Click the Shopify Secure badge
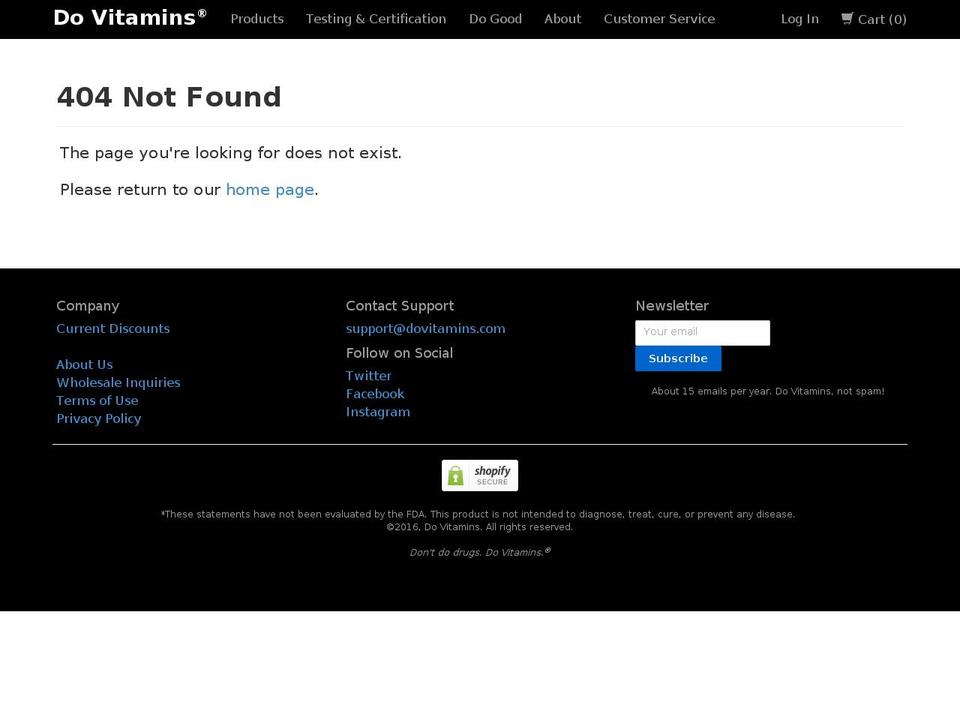The width and height of the screenshot is (960, 720). click(x=480, y=476)
